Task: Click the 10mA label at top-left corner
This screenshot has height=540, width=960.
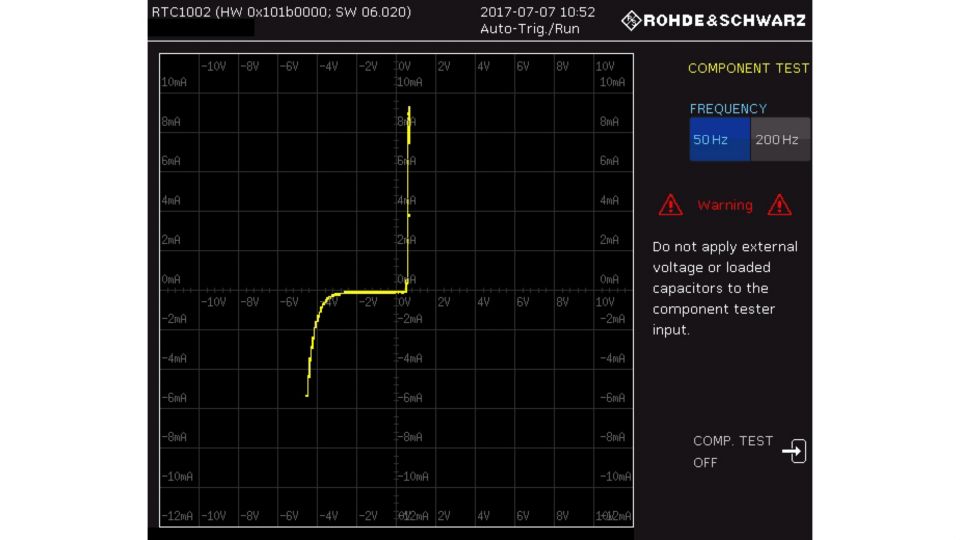Action: point(173,82)
